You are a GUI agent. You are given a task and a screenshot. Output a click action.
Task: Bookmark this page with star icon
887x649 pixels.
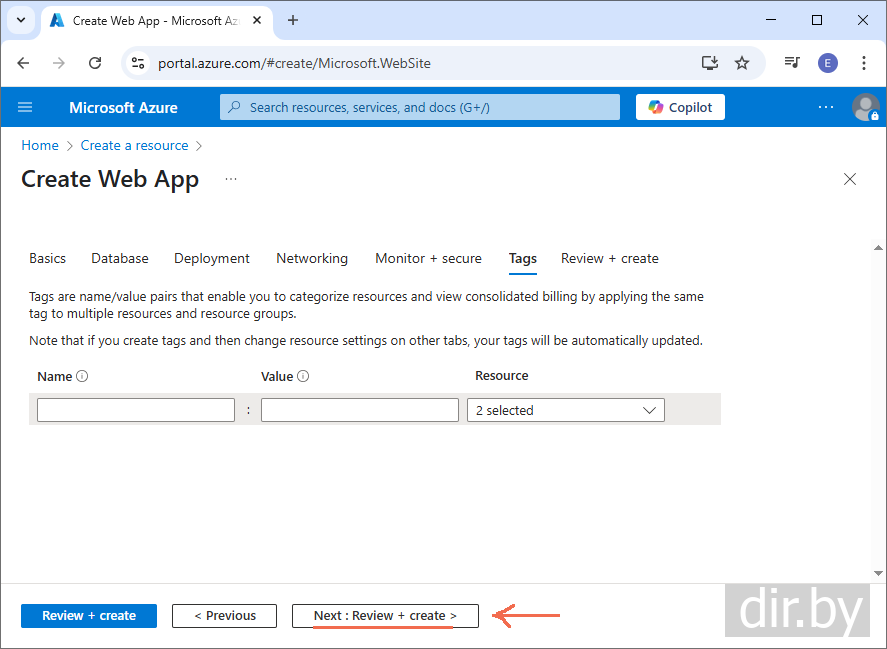pyautogui.click(x=742, y=63)
